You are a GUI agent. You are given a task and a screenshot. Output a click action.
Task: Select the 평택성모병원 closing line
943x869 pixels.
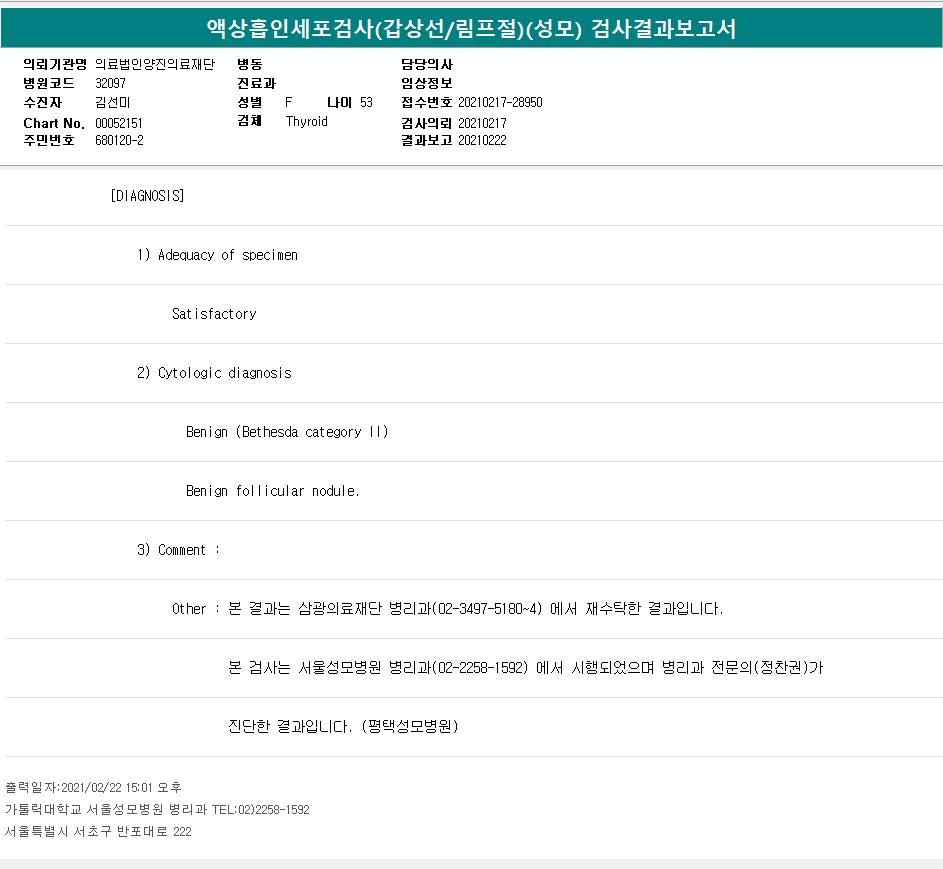click(x=343, y=726)
